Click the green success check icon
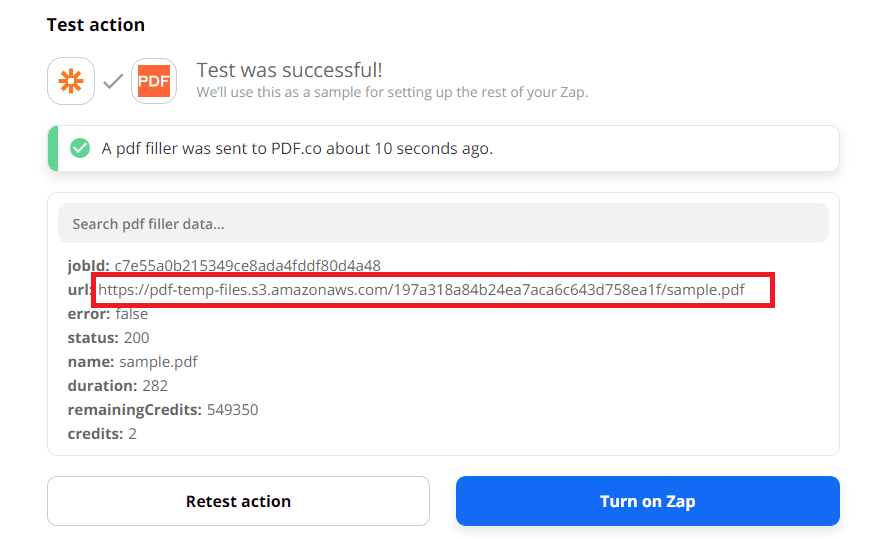Screen dimensions: 885x539 [80, 148]
